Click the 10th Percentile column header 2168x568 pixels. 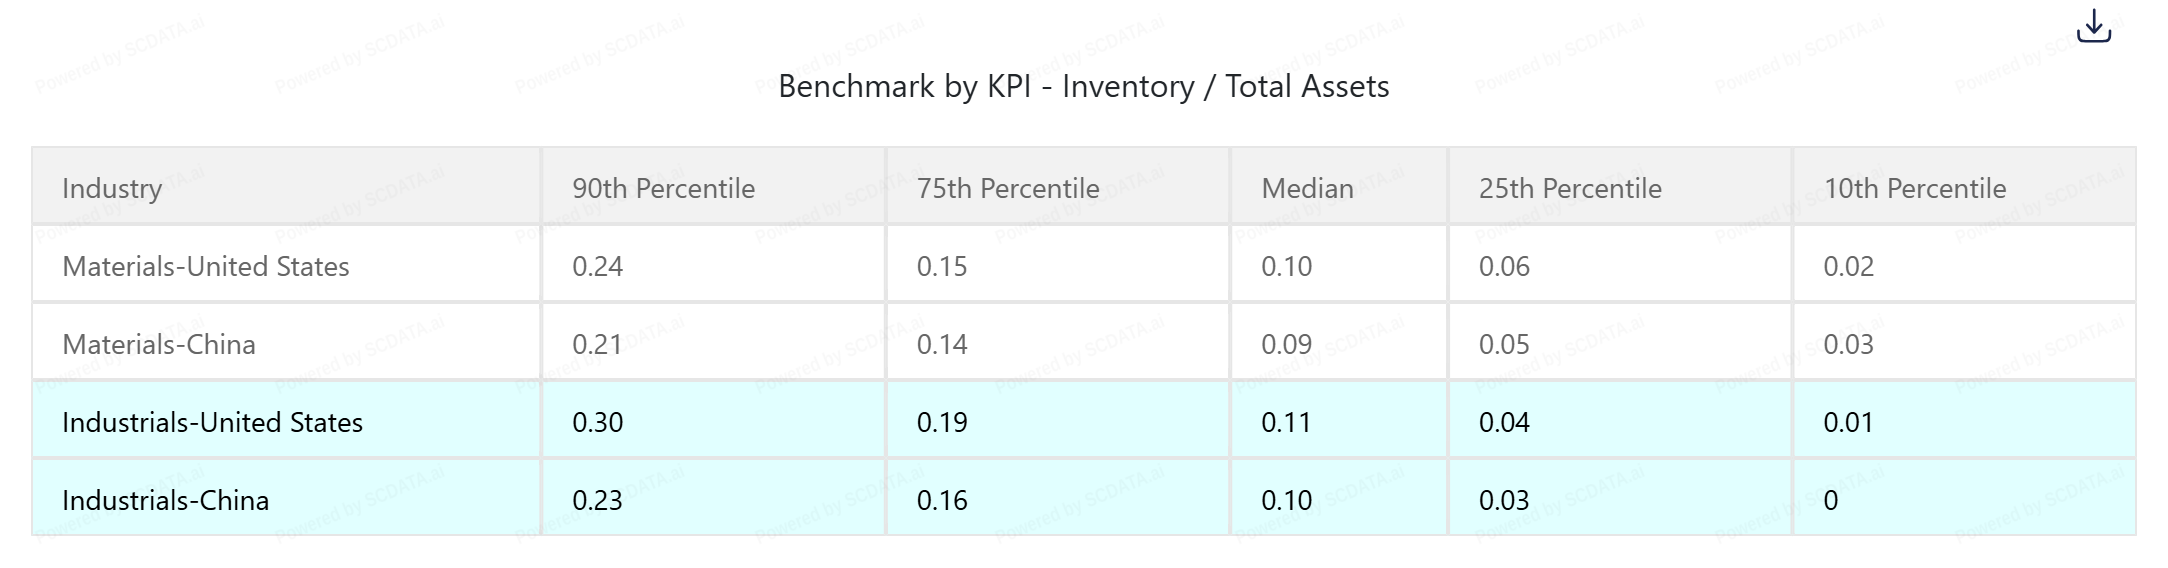pyautogui.click(x=1915, y=188)
